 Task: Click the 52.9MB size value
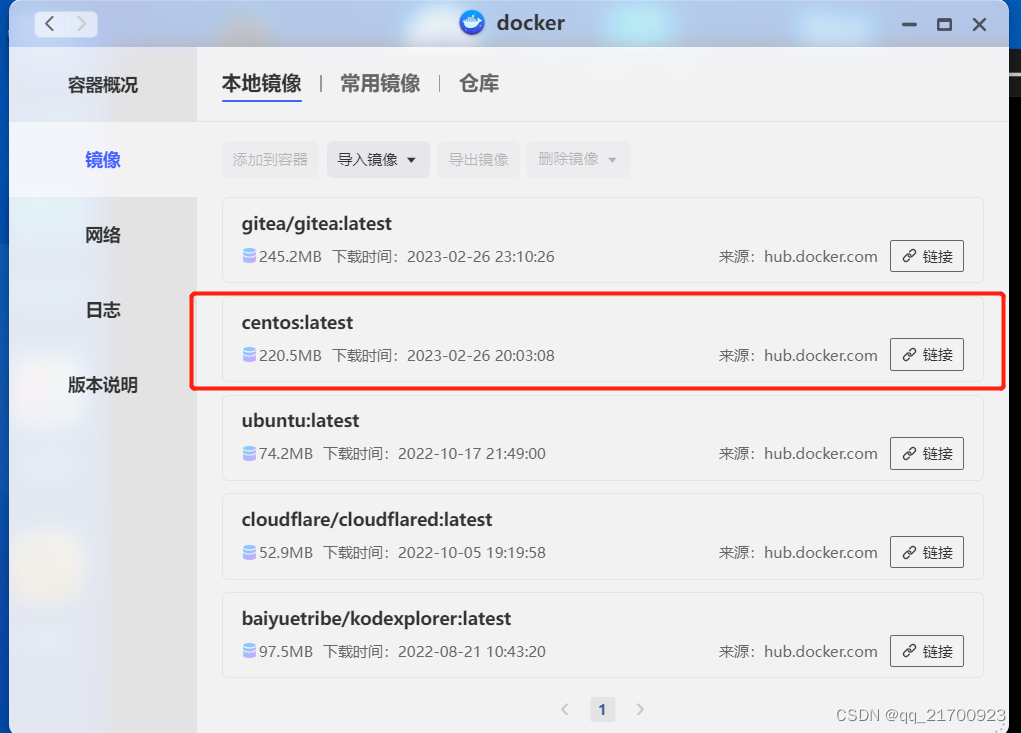point(286,553)
